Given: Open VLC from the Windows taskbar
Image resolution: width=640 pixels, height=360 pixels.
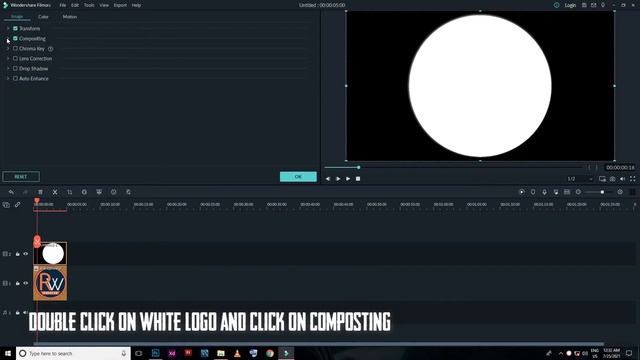Looking at the screenshot, I should 237,353.
